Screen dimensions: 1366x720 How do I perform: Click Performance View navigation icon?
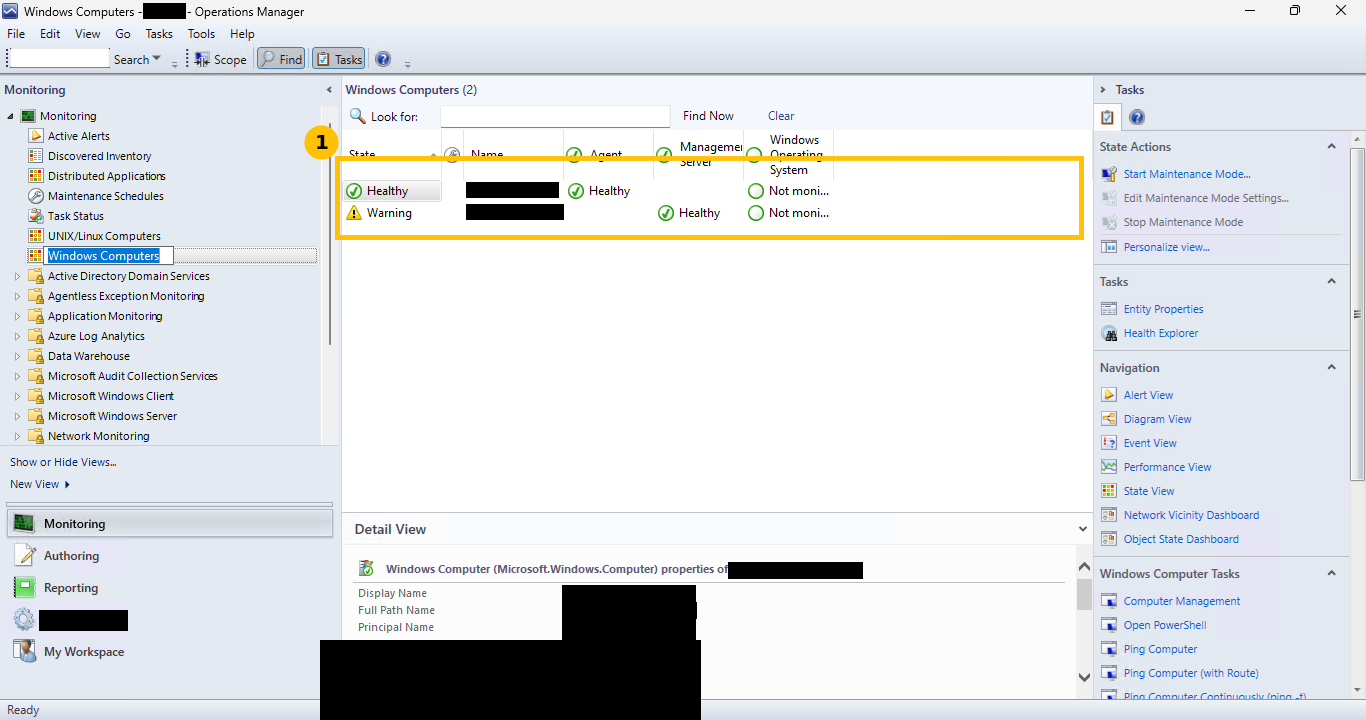(x=1108, y=467)
